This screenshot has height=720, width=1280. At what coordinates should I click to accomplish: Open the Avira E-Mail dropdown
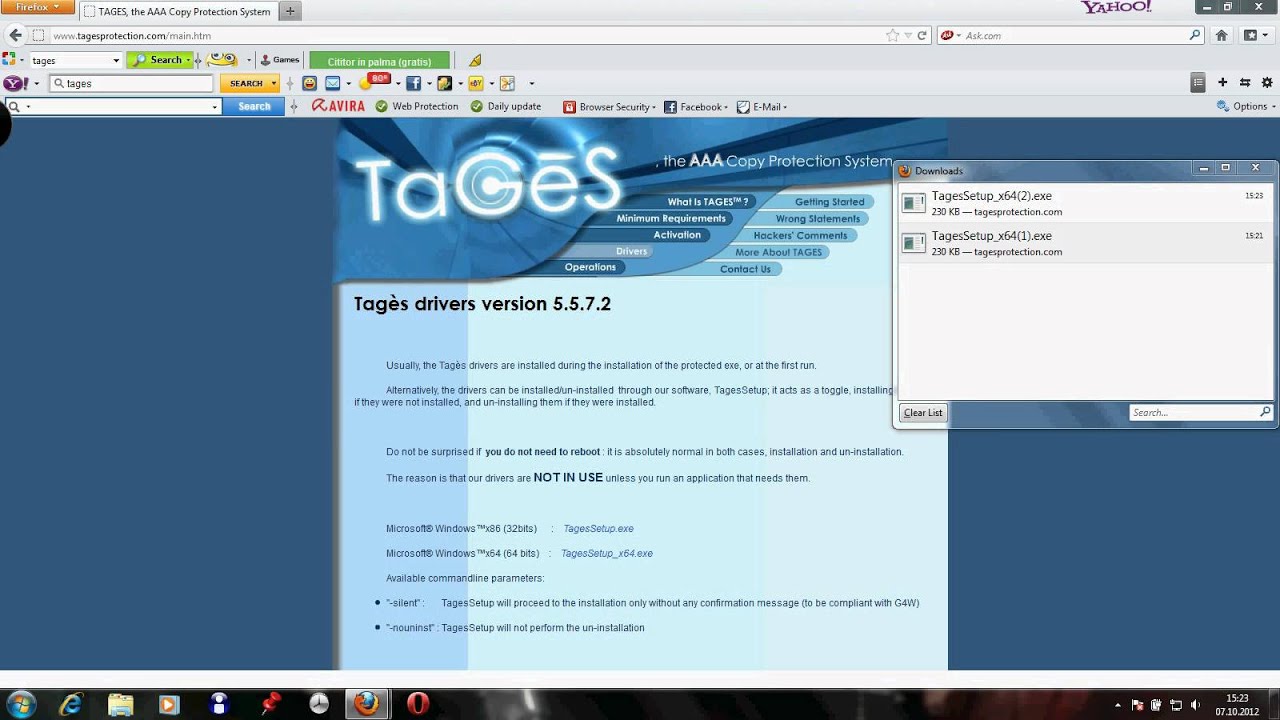(762, 106)
